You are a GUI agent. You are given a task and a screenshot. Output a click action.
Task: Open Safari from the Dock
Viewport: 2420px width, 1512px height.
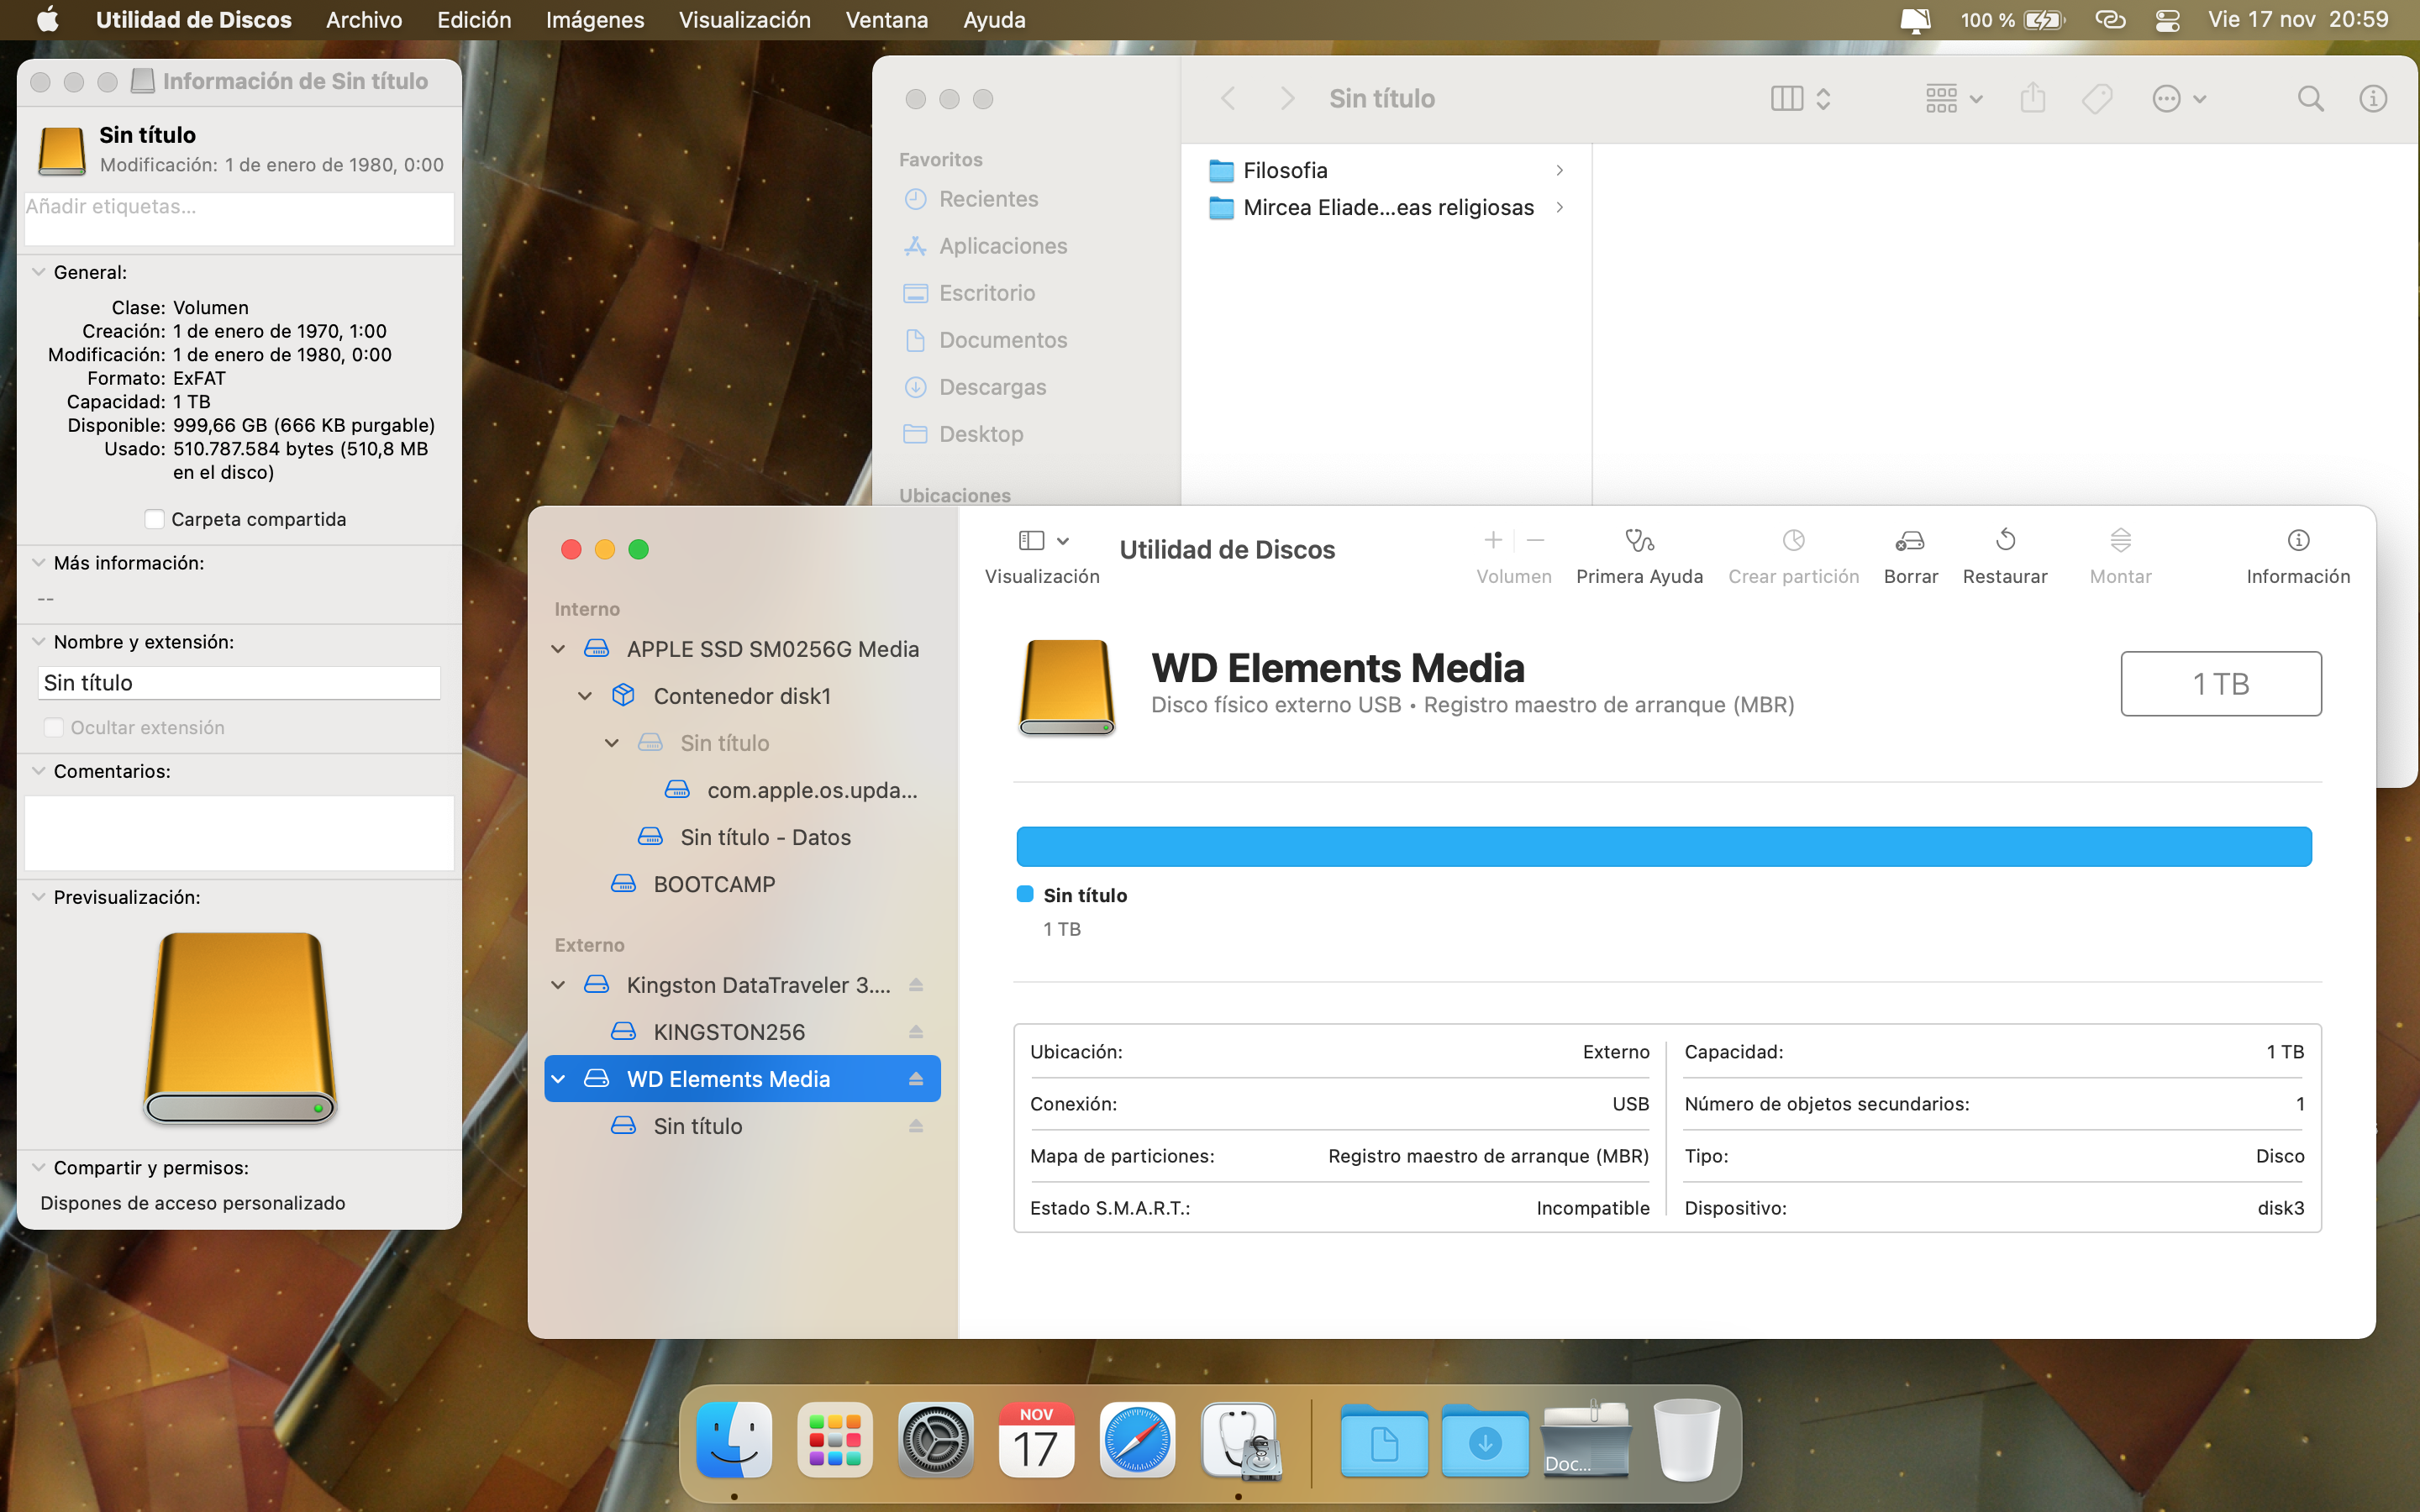pyautogui.click(x=1137, y=1441)
